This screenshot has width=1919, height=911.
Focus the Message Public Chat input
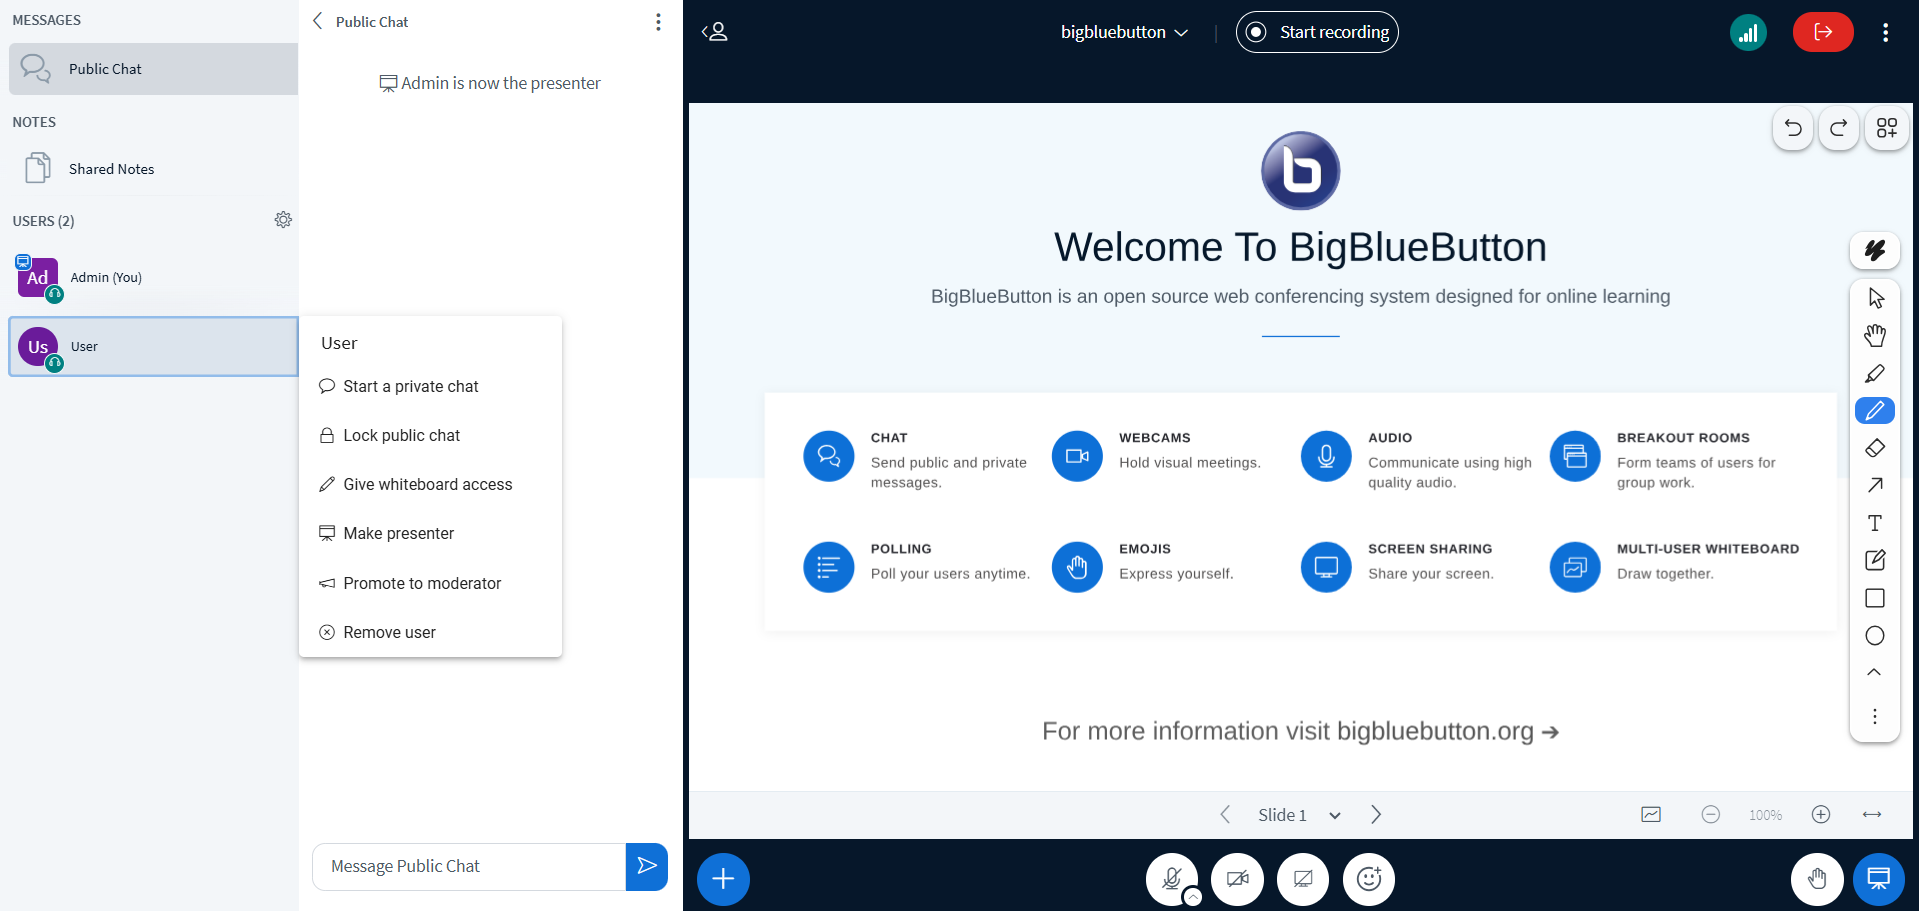(x=469, y=866)
